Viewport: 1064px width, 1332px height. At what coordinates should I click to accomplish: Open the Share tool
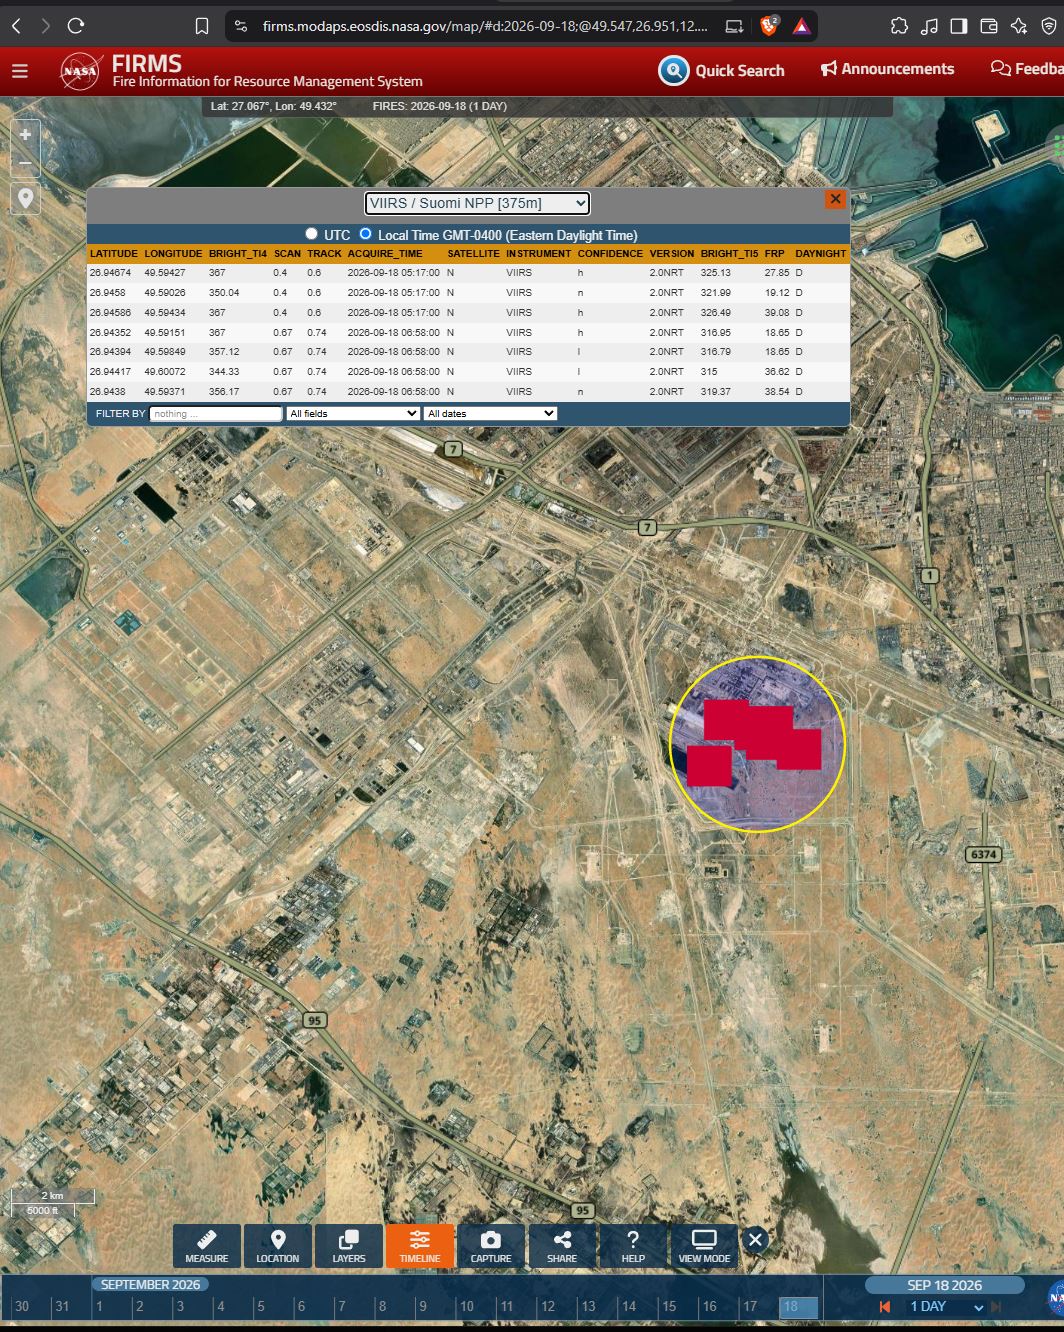562,1246
